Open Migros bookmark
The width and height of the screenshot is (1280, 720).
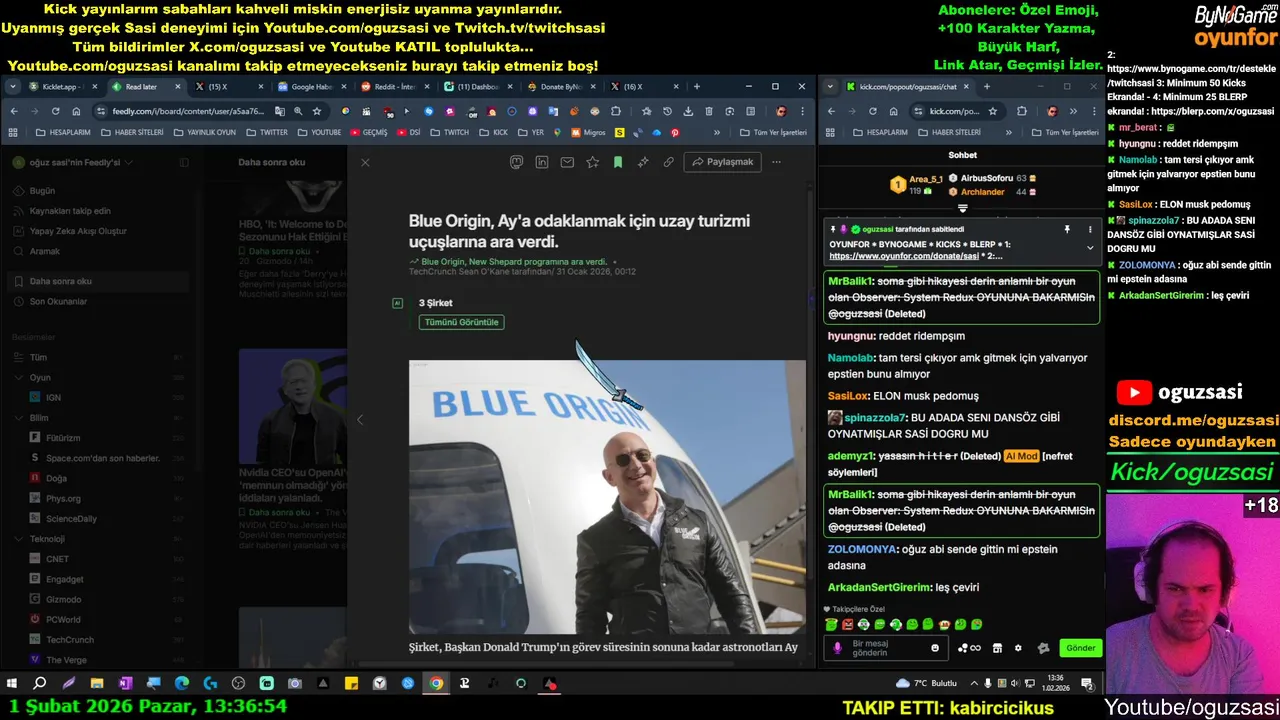coord(588,132)
